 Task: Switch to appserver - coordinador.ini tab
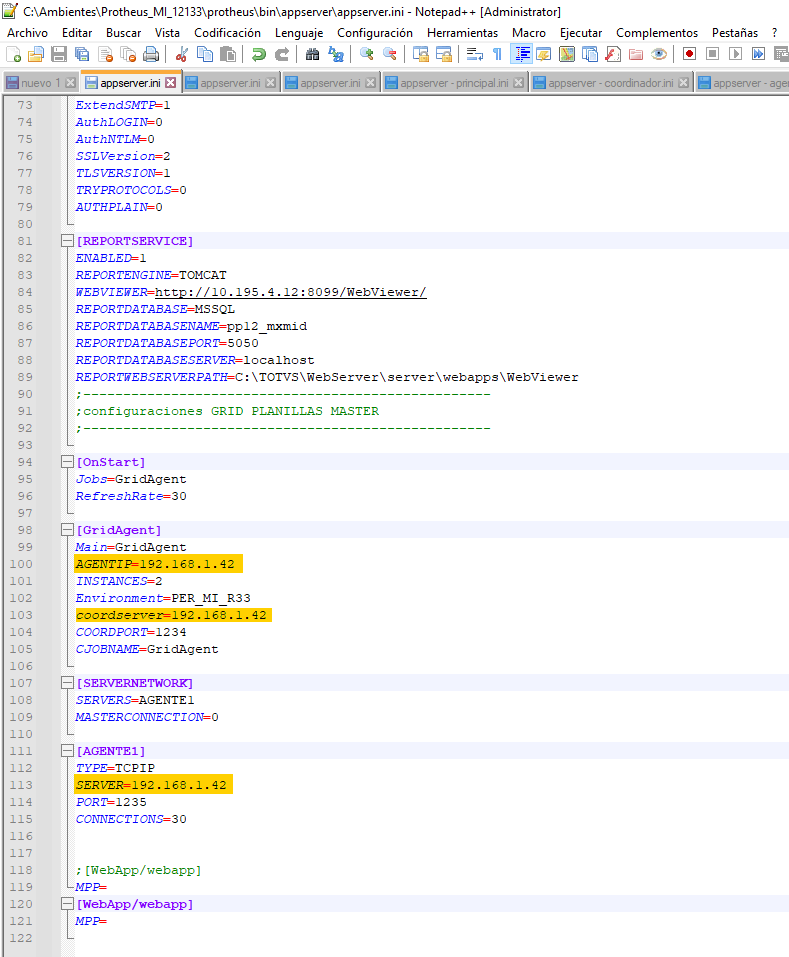(611, 82)
